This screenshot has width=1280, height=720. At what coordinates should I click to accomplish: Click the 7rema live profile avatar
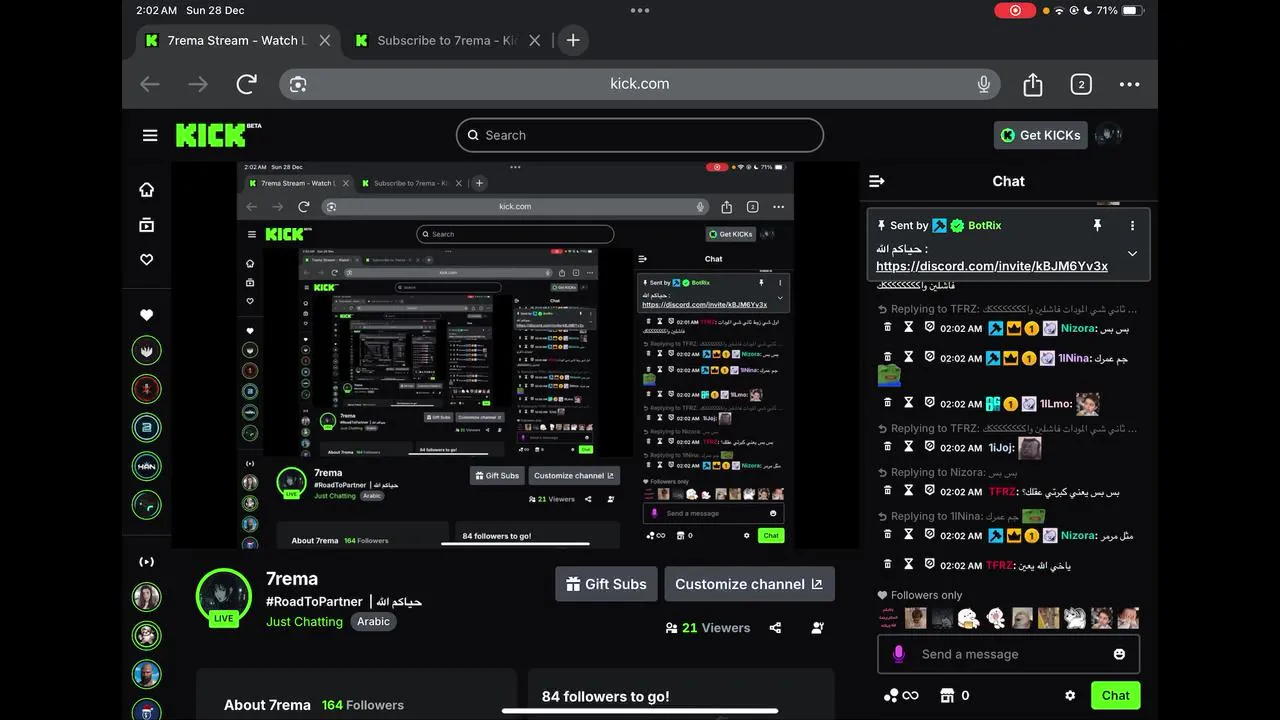coord(223,598)
